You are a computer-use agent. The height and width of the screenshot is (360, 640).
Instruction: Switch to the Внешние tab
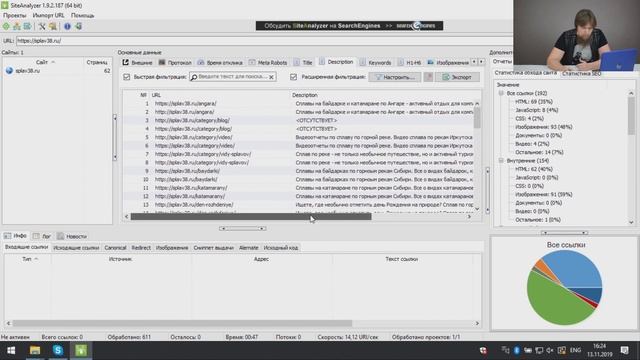pyautogui.click(x=138, y=62)
